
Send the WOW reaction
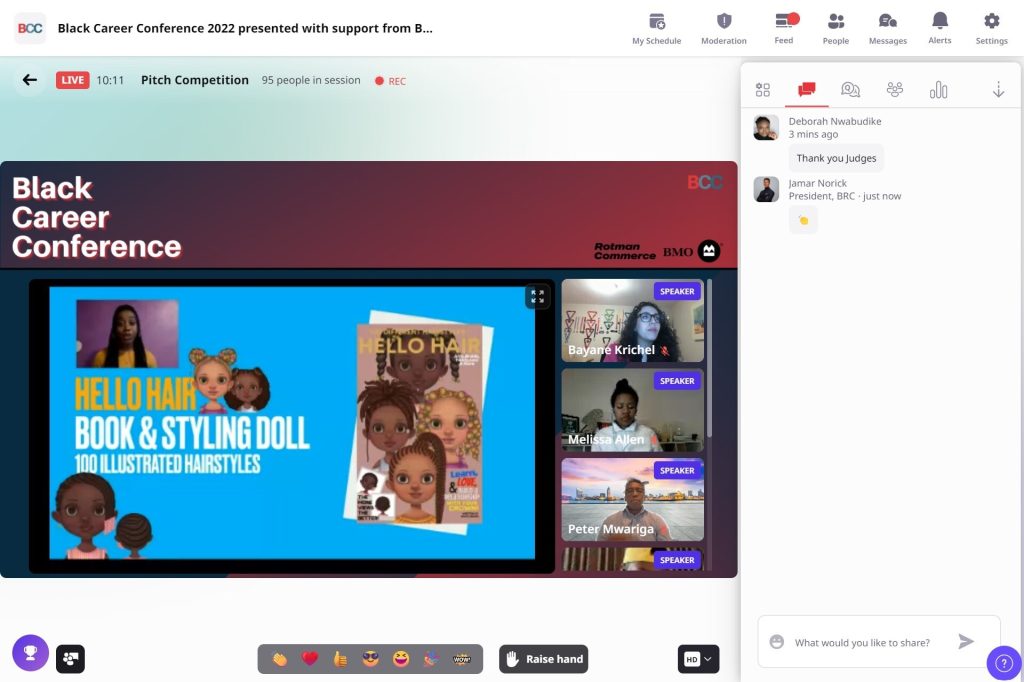pyautogui.click(x=462, y=658)
